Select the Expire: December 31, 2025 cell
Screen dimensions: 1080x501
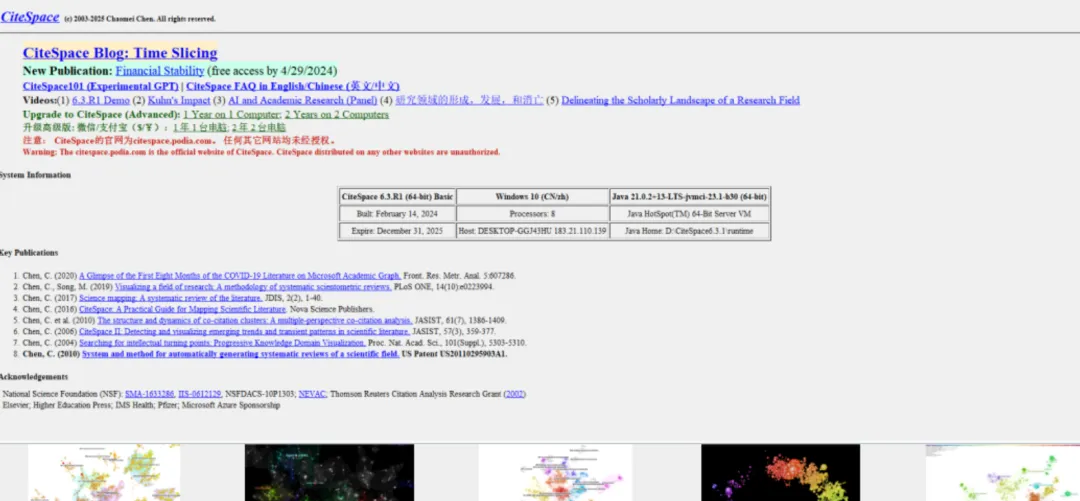(x=397, y=232)
